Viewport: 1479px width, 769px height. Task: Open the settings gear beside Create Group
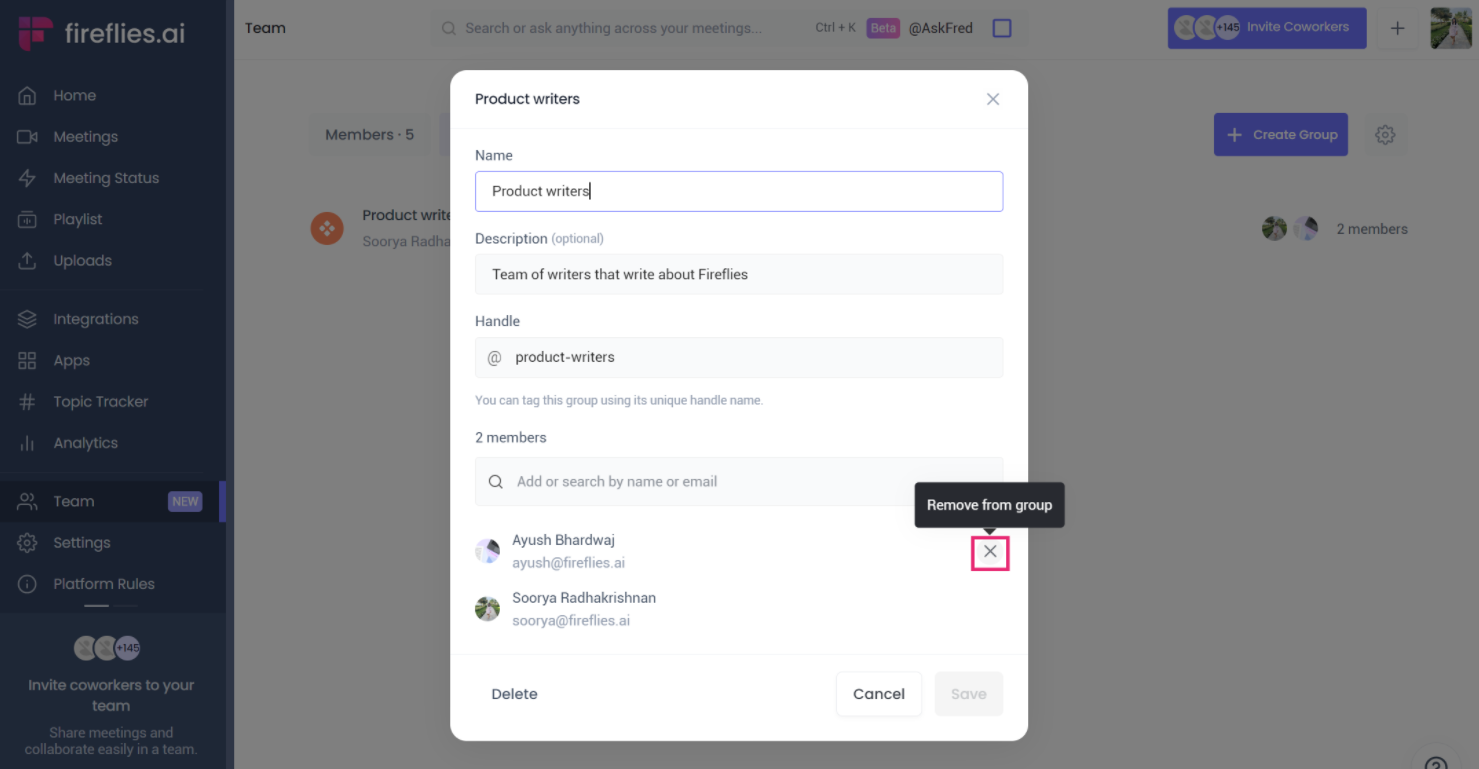coord(1385,134)
